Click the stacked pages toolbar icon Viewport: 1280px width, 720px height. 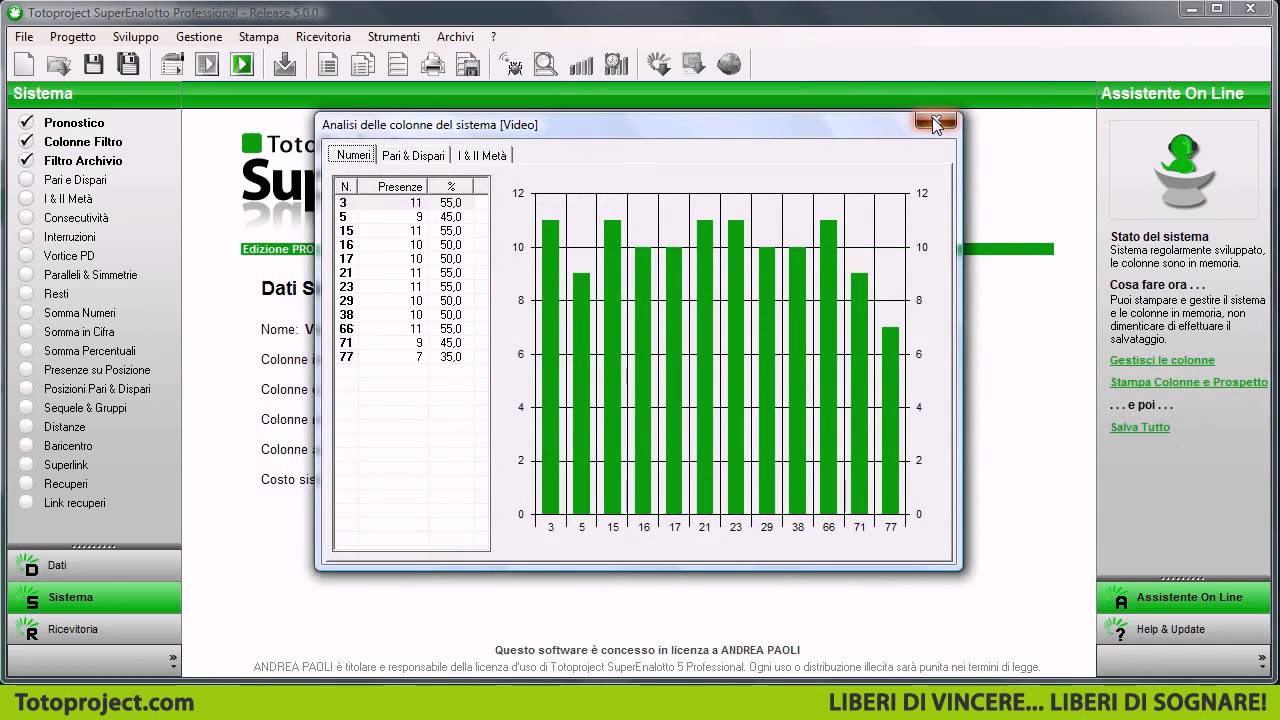click(x=362, y=65)
